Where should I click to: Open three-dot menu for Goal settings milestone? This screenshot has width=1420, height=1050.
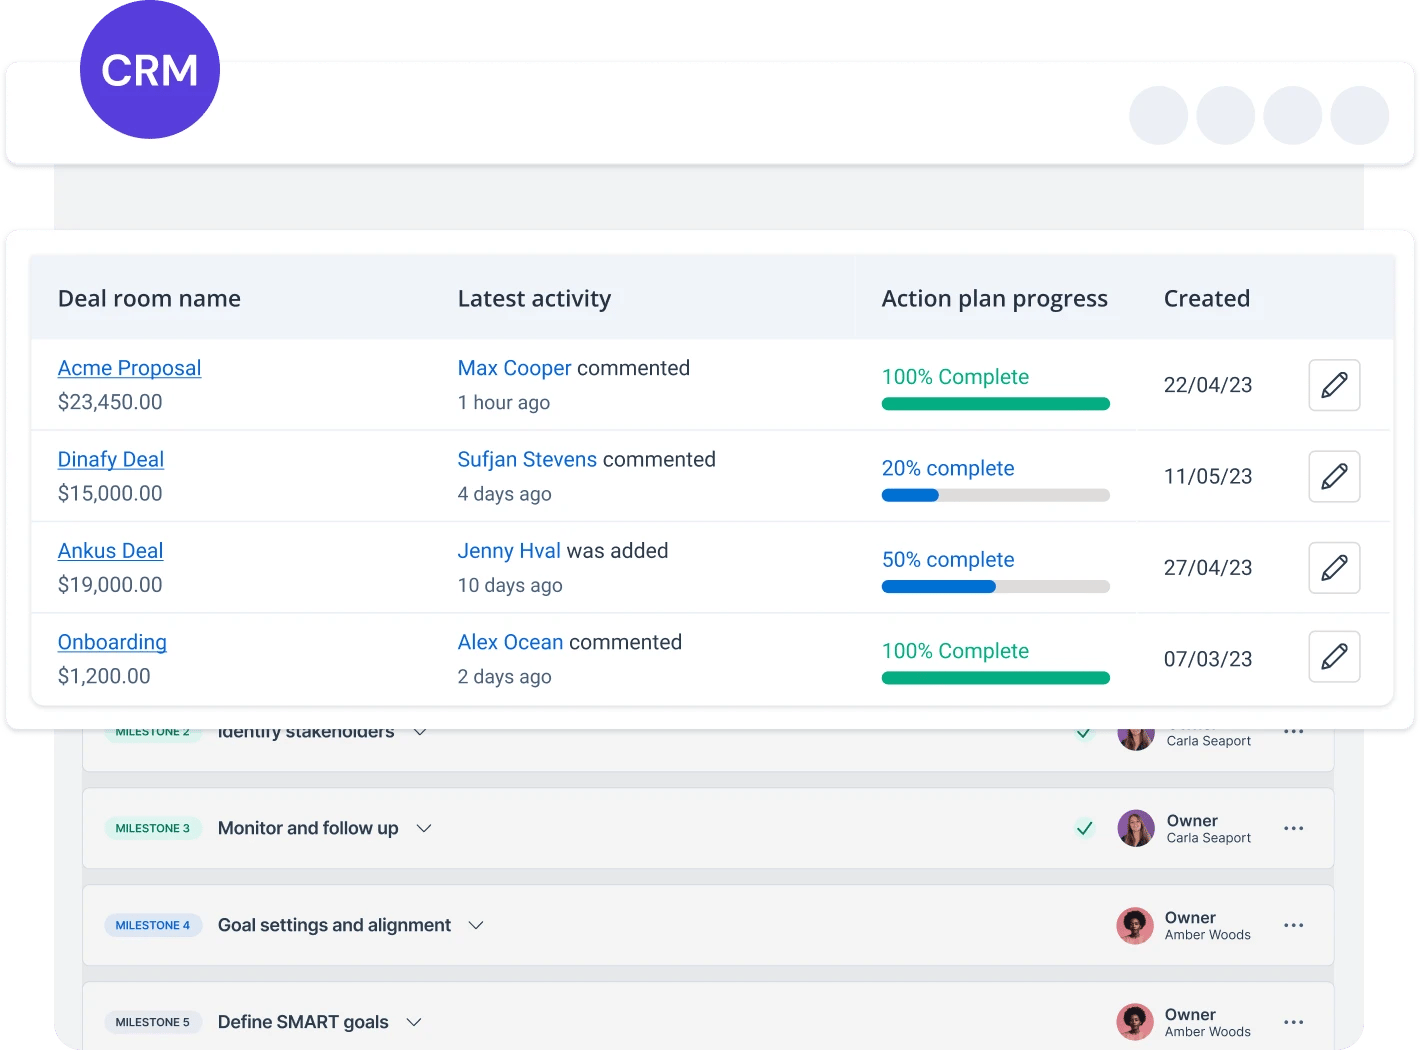coord(1293,925)
